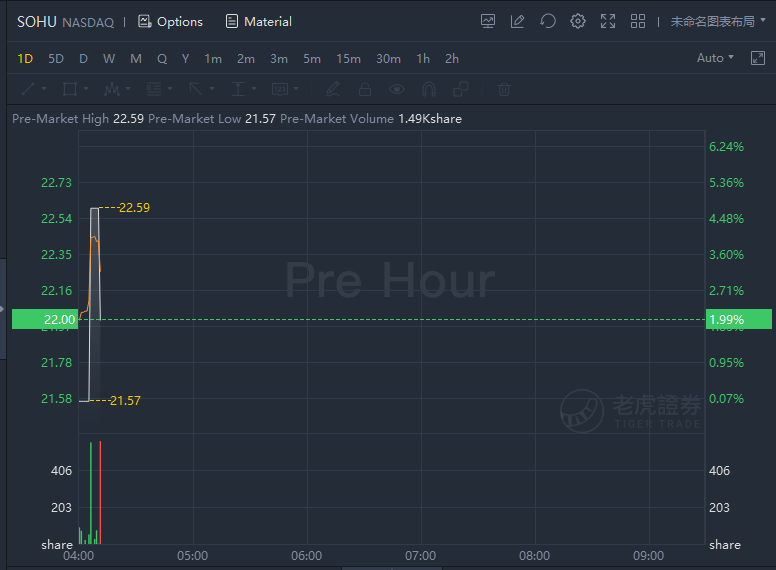
Task: Refresh the chart with the circular arrow icon
Action: [548, 21]
